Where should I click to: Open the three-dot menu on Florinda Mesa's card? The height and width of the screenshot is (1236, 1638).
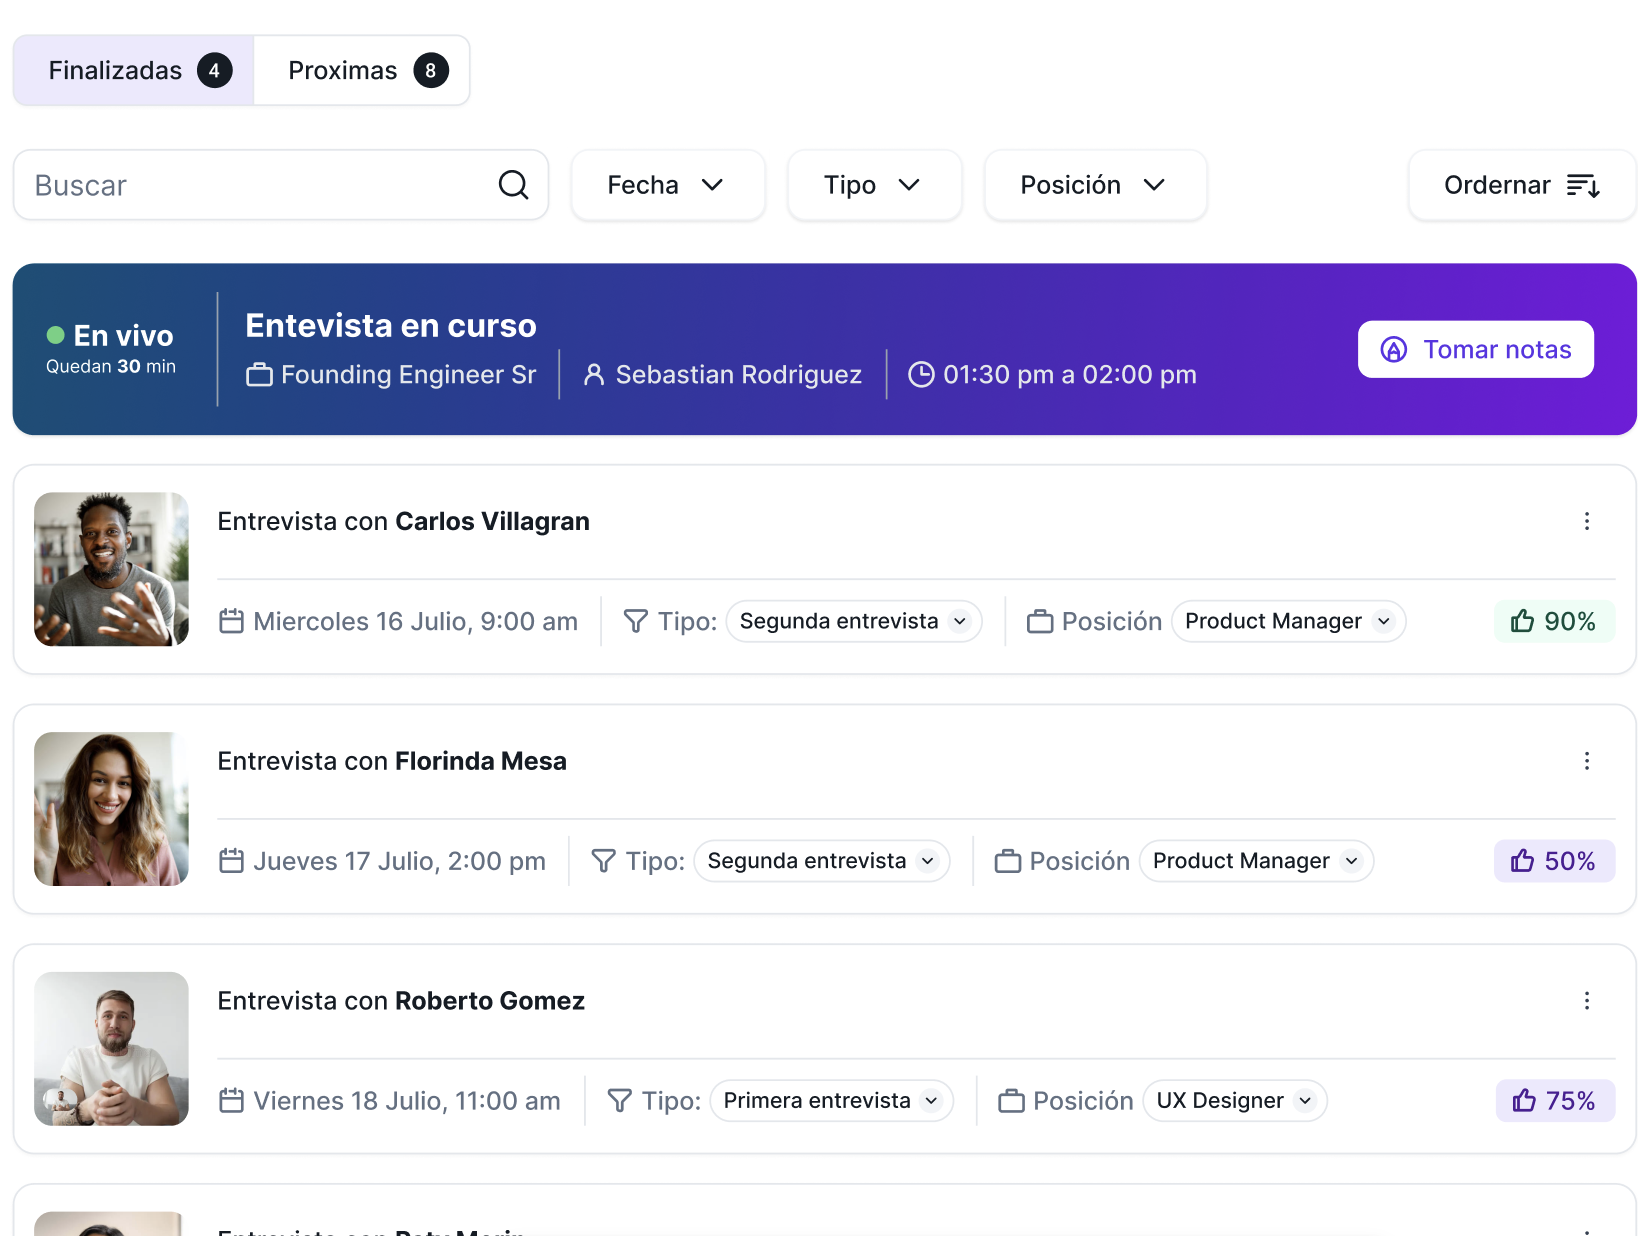coord(1586,761)
